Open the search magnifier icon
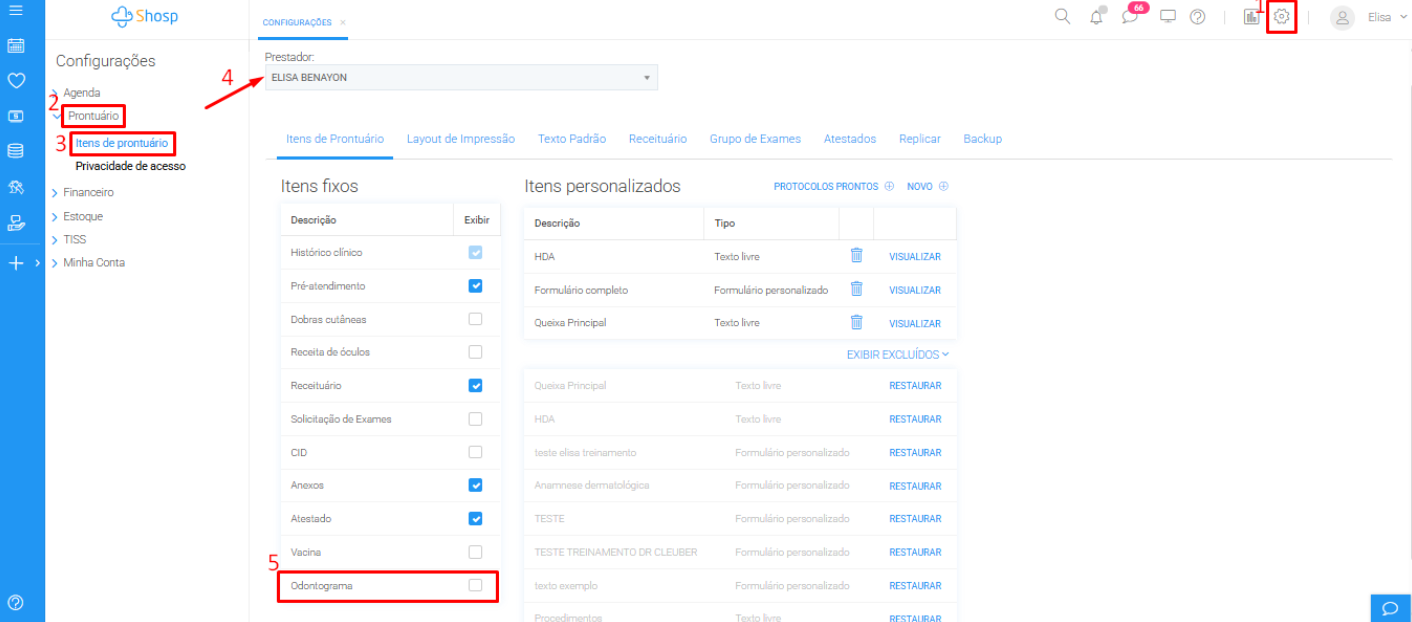 tap(1062, 17)
